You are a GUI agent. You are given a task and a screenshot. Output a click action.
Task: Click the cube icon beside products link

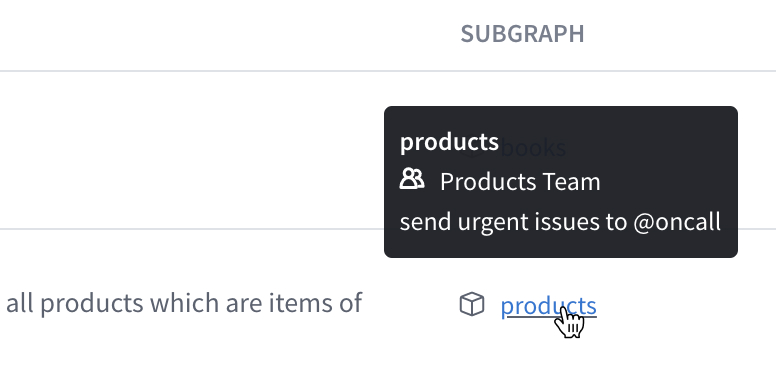tap(472, 303)
